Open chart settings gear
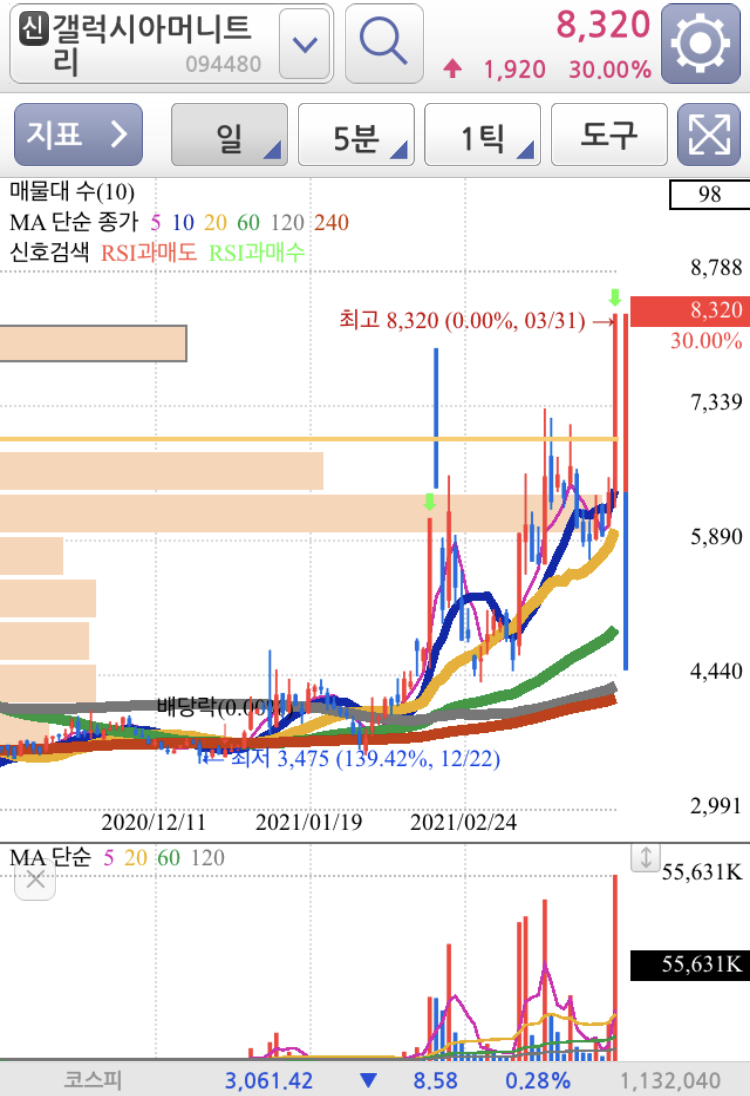Screen dimensions: 750x1096 (700, 43)
